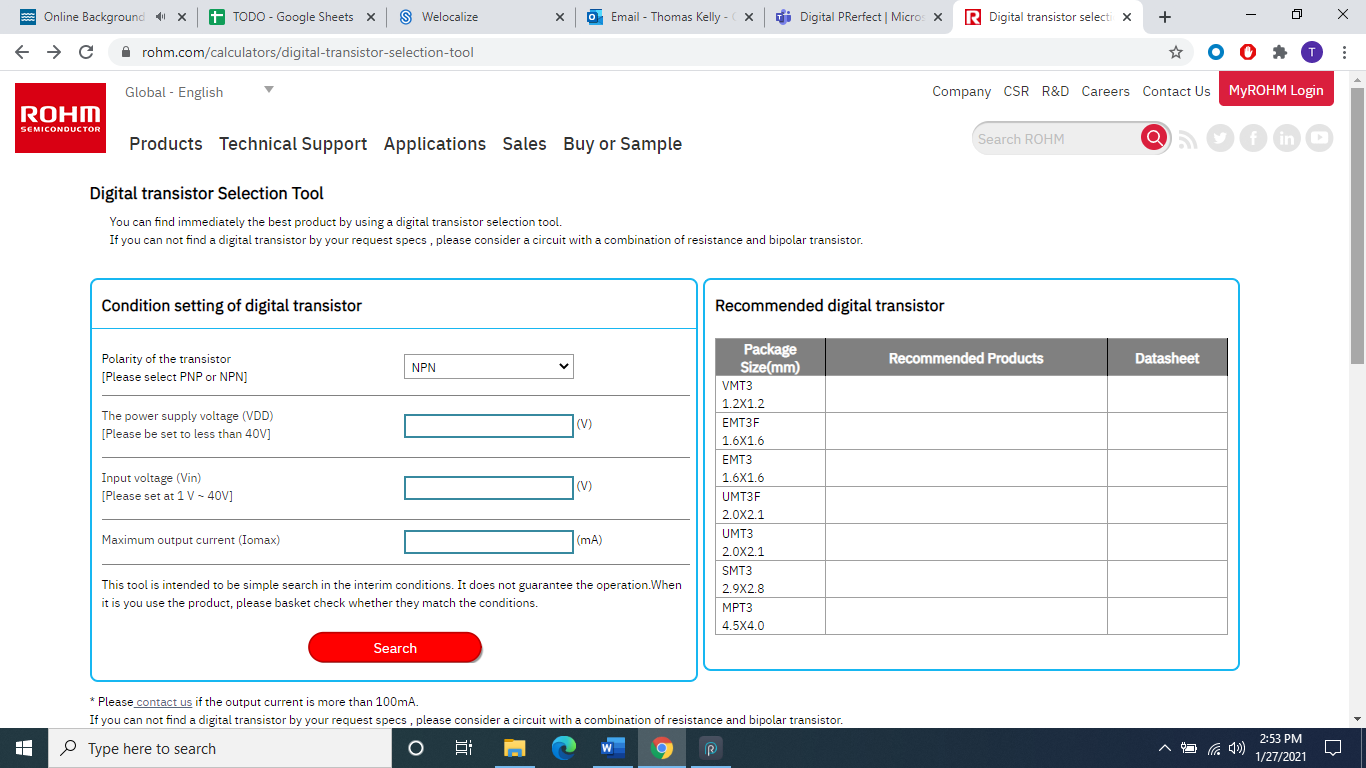Open the RSS feed icon
Screen dimensions: 1366x768
coord(1188,139)
